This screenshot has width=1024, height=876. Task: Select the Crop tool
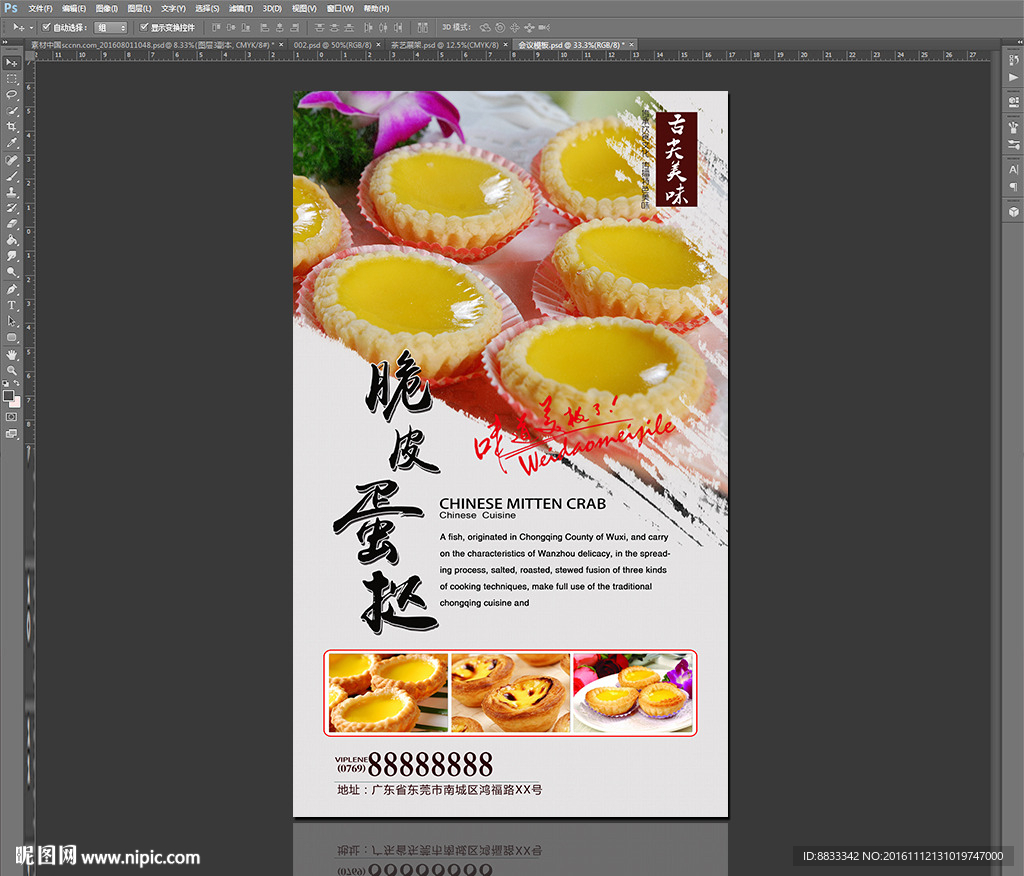[12, 127]
